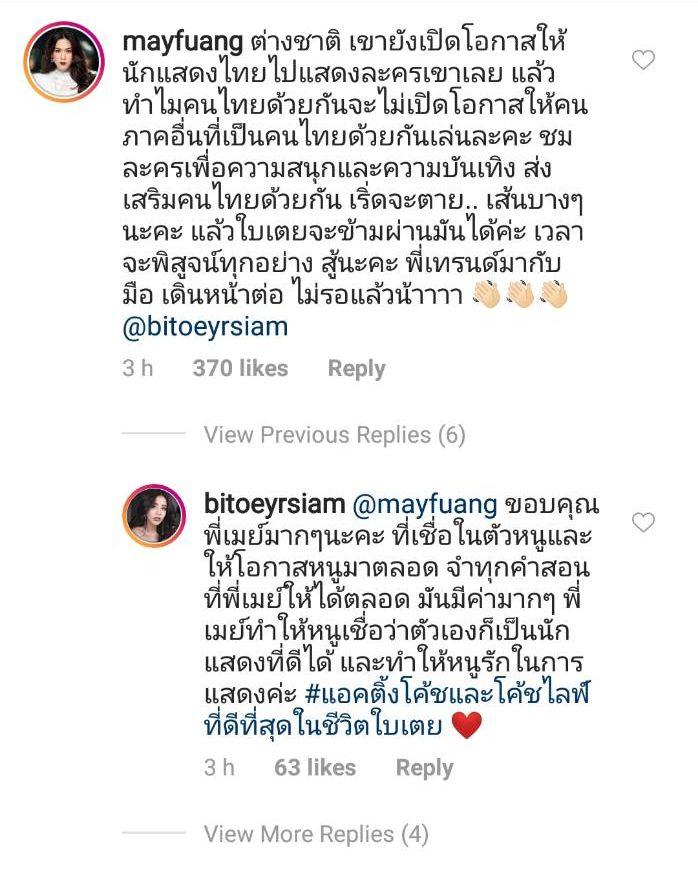Click the line beside View Previous Replies
The image size is (698, 869).
(154, 433)
